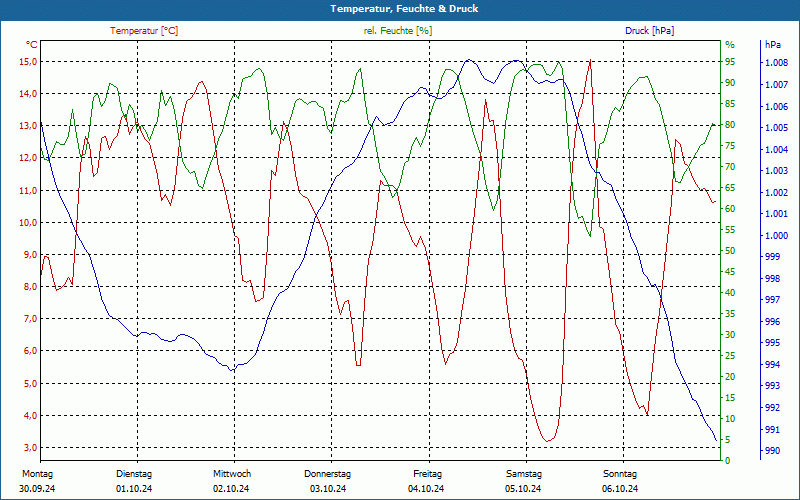
Task: Click the '95' humidity axis value
Action: pos(730,62)
